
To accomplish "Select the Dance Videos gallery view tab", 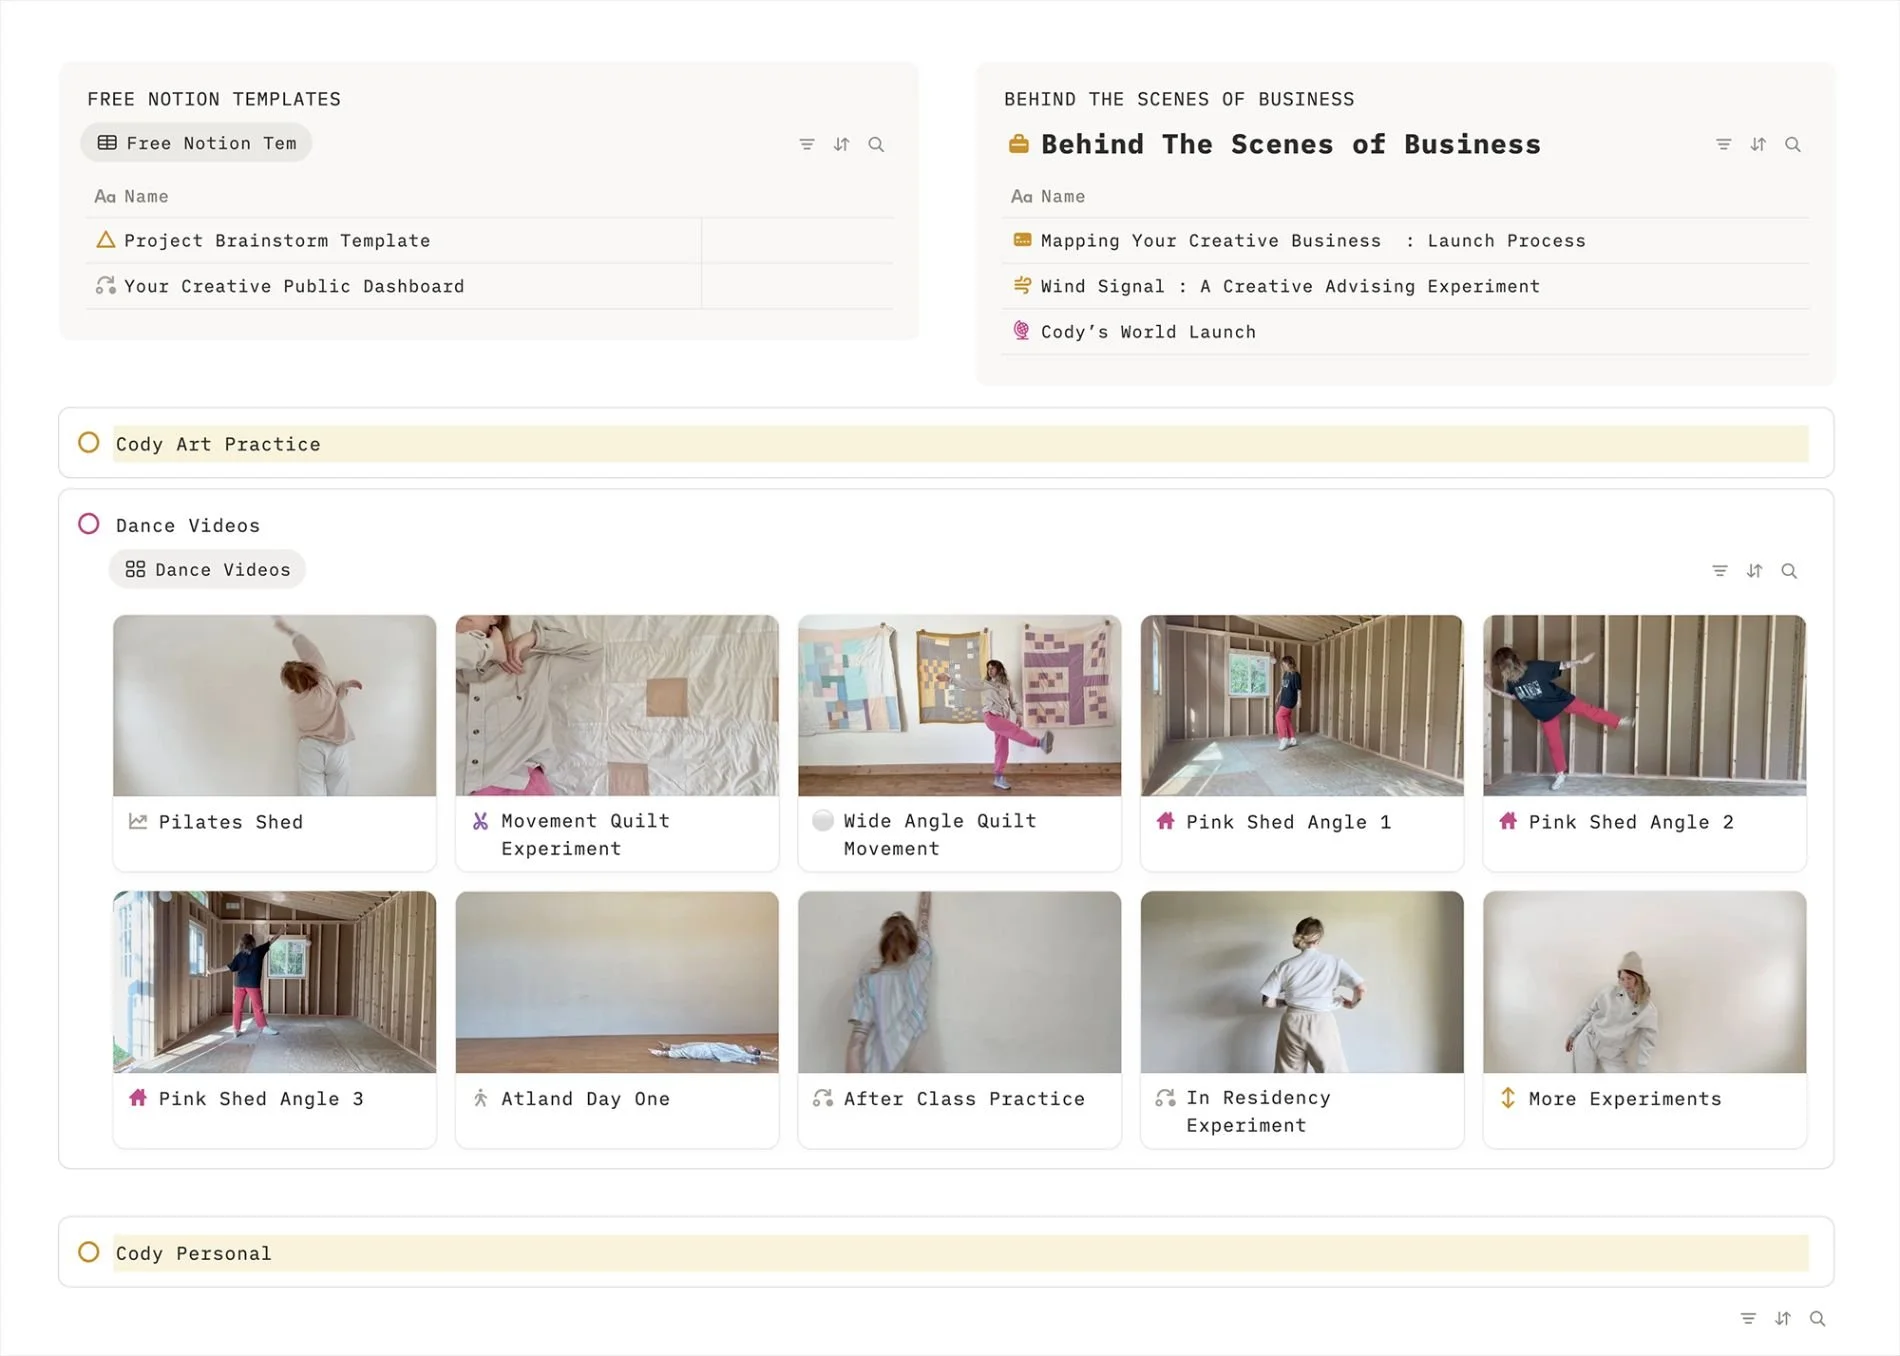I will coord(207,569).
